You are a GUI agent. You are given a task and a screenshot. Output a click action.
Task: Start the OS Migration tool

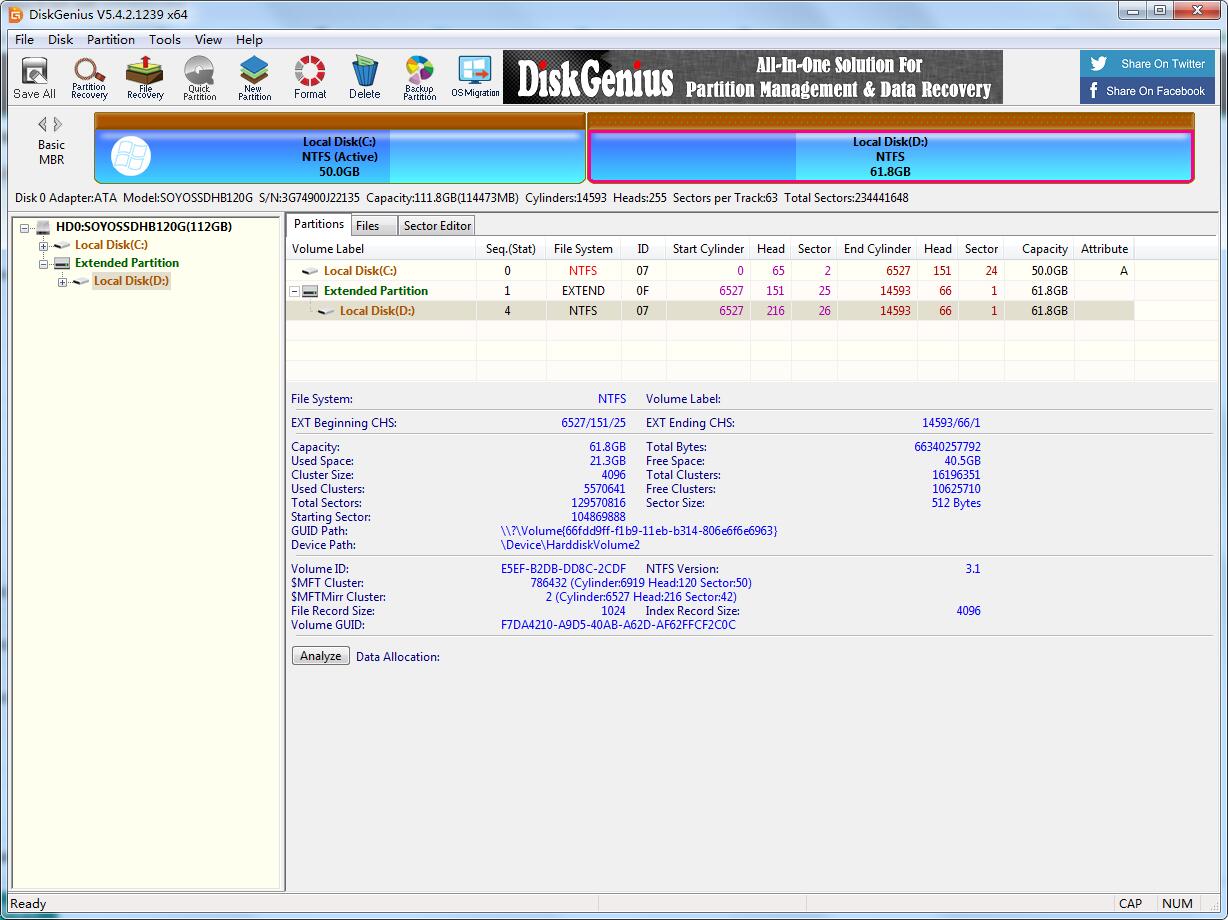point(475,77)
